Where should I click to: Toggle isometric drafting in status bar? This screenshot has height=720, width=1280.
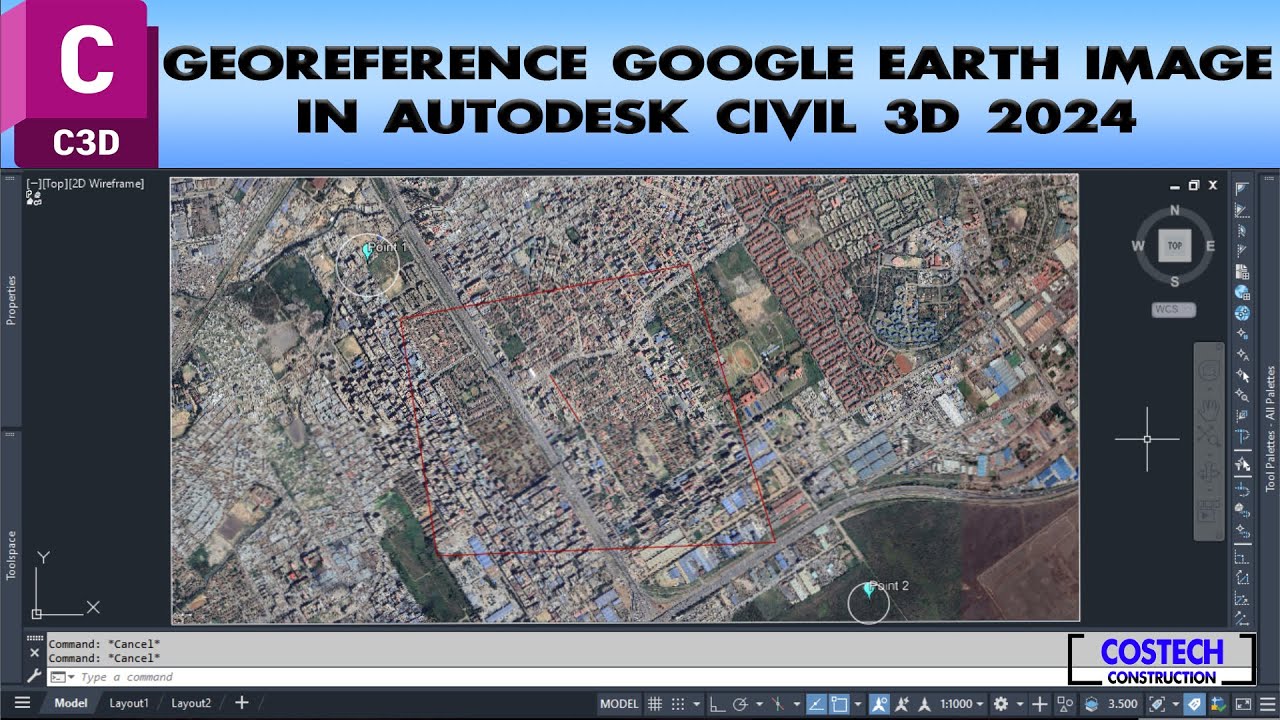coord(778,704)
